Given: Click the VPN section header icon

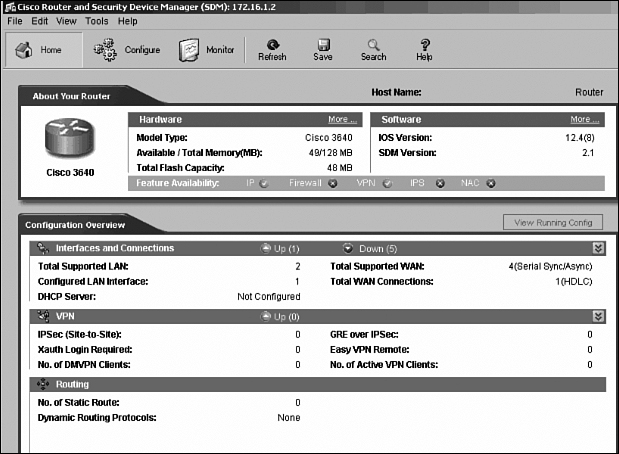Looking at the screenshot, I should coord(43,316).
